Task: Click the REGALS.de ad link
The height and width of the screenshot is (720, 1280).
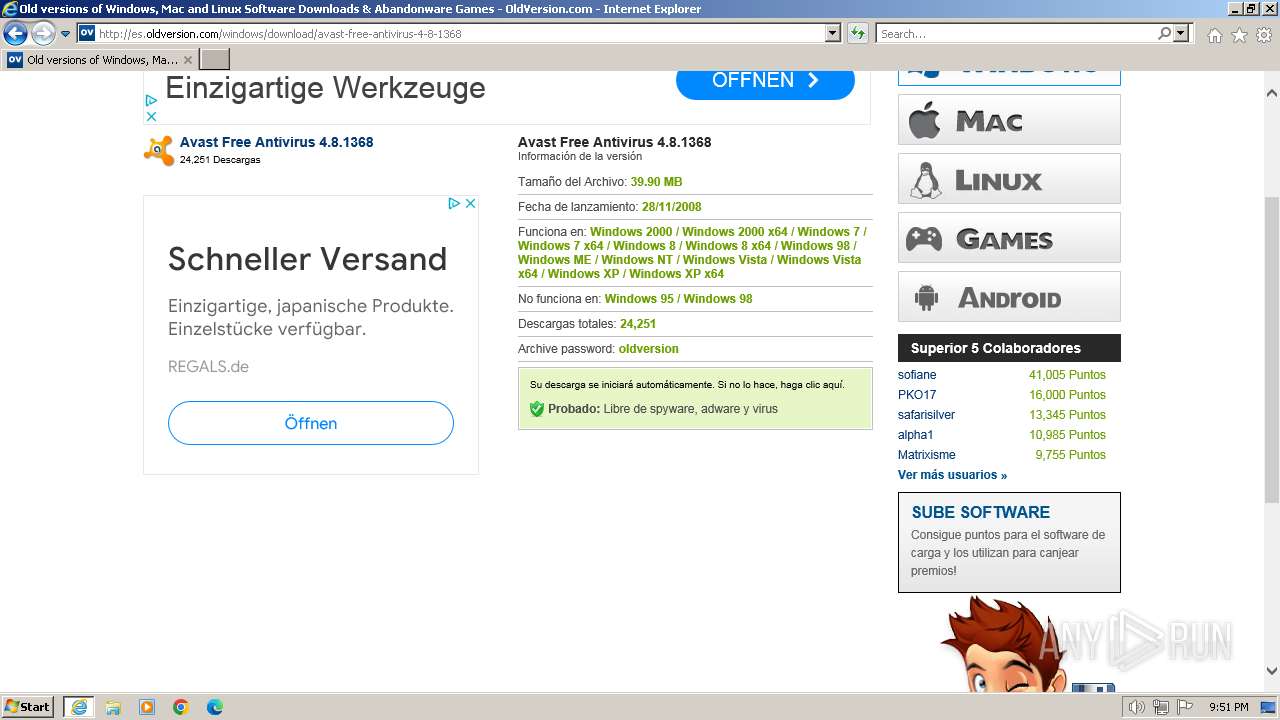Action: [x=208, y=366]
